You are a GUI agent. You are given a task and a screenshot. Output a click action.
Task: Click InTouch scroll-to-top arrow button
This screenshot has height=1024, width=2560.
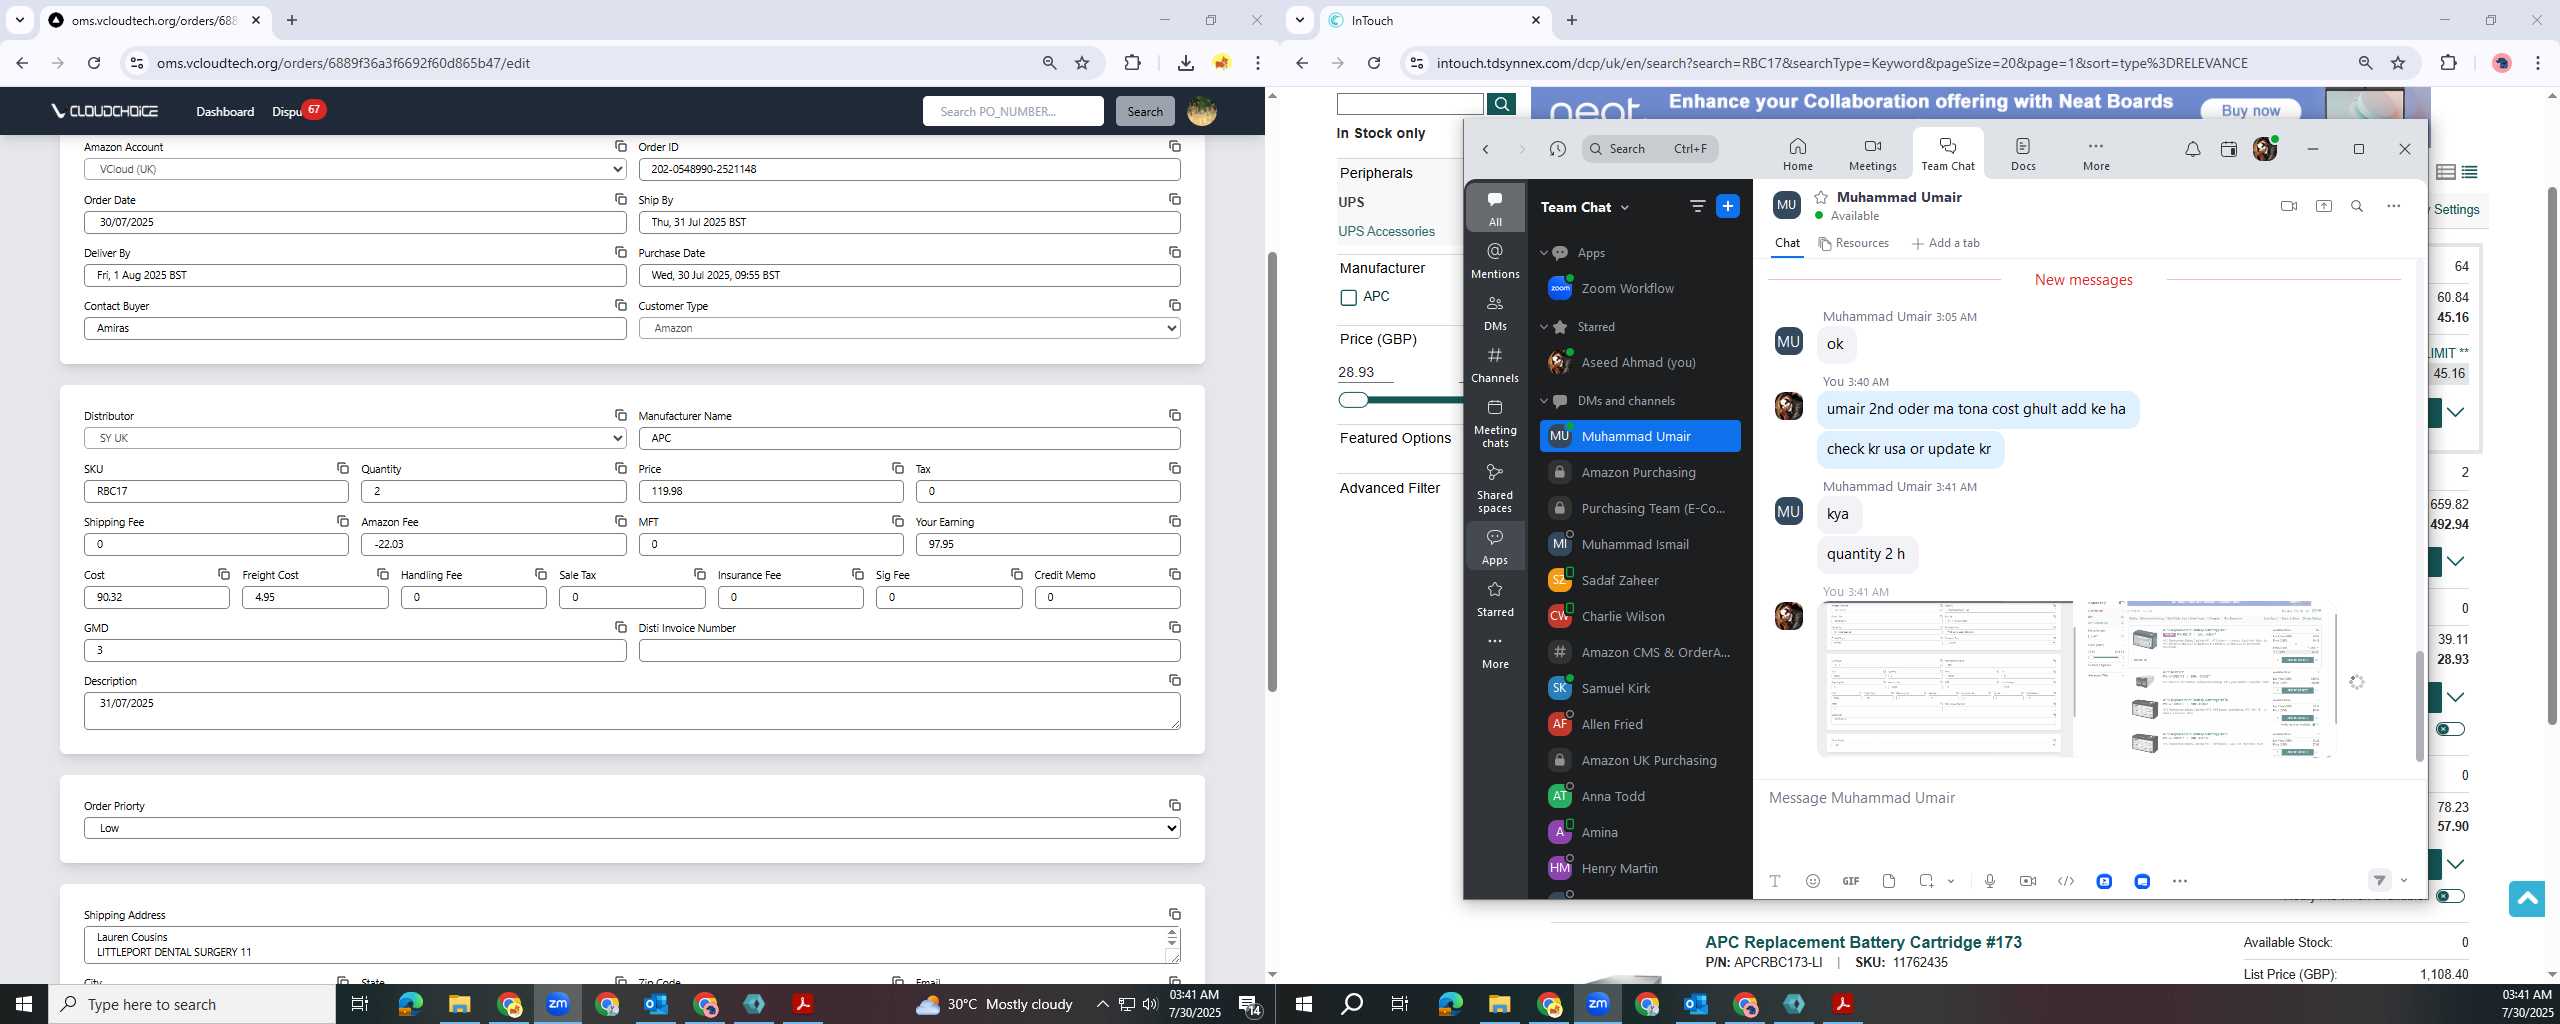pos(2526,899)
